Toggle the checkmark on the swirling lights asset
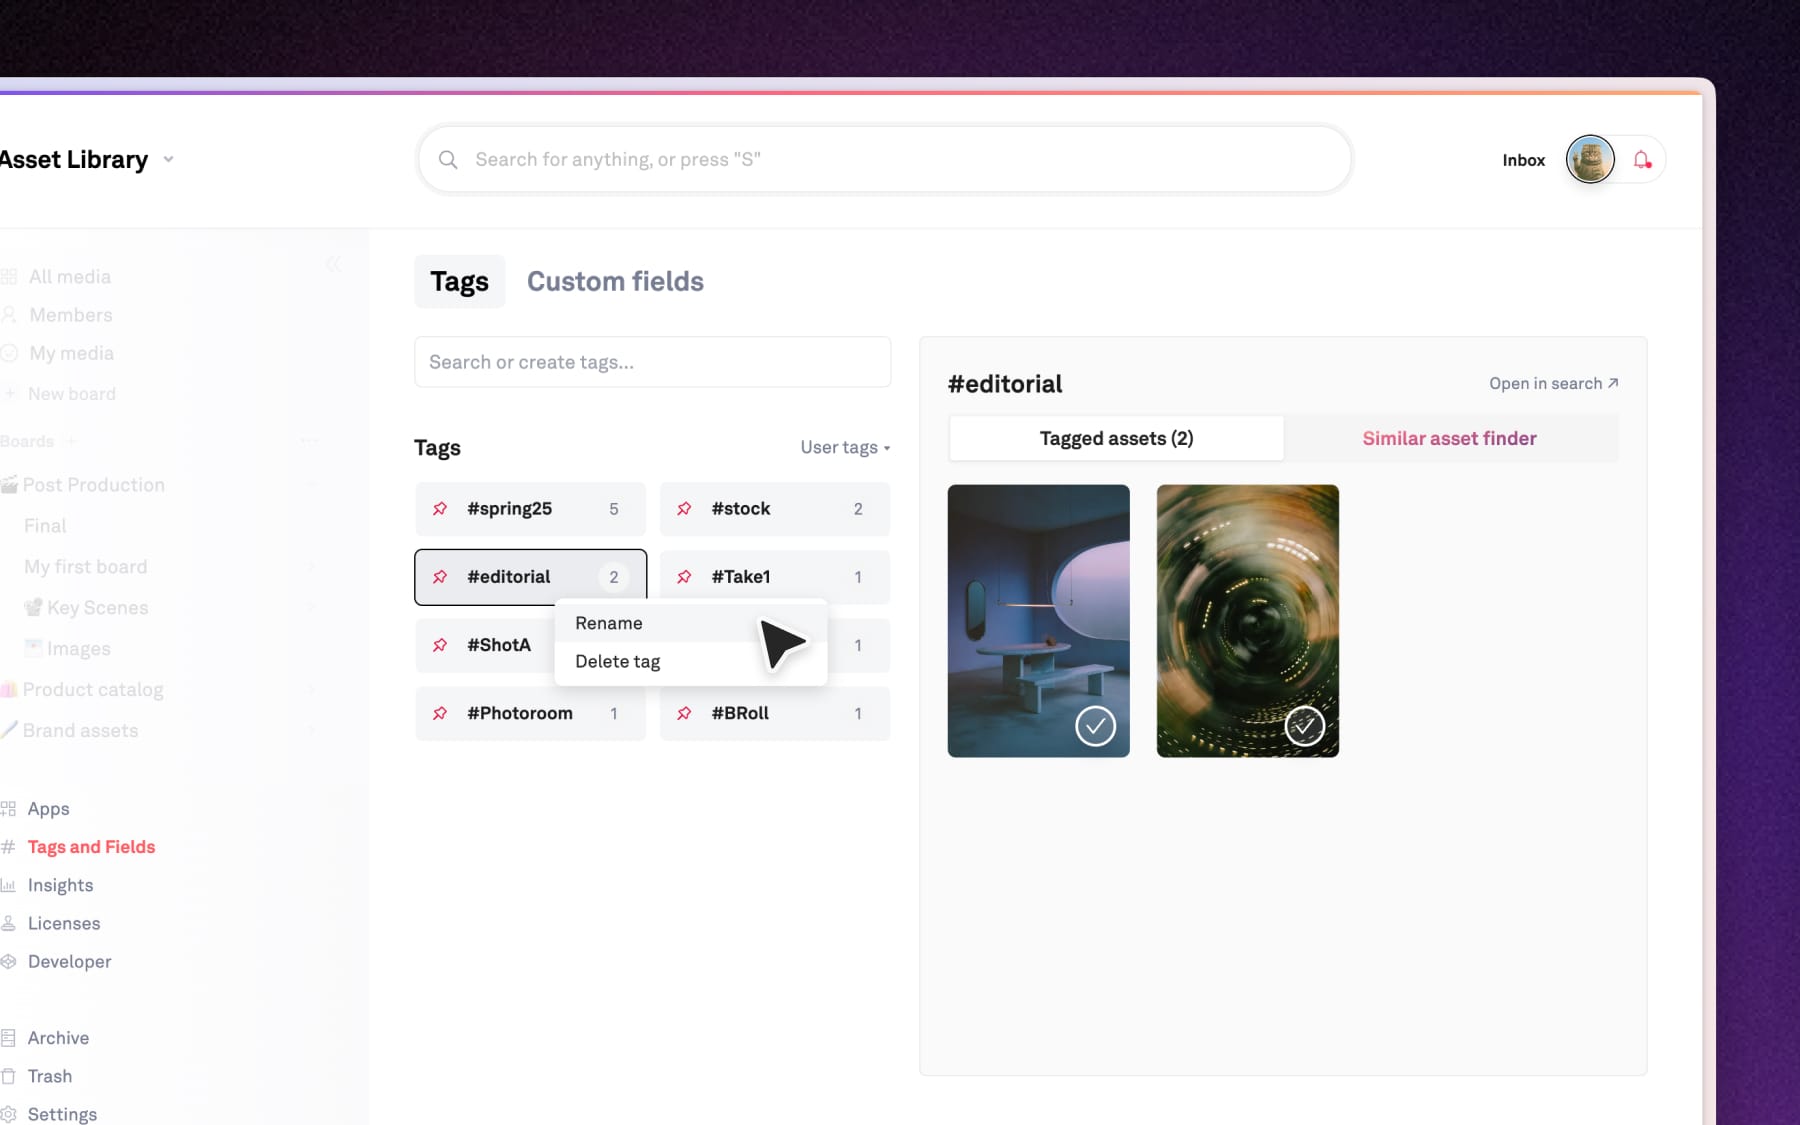1800x1125 pixels. point(1304,726)
